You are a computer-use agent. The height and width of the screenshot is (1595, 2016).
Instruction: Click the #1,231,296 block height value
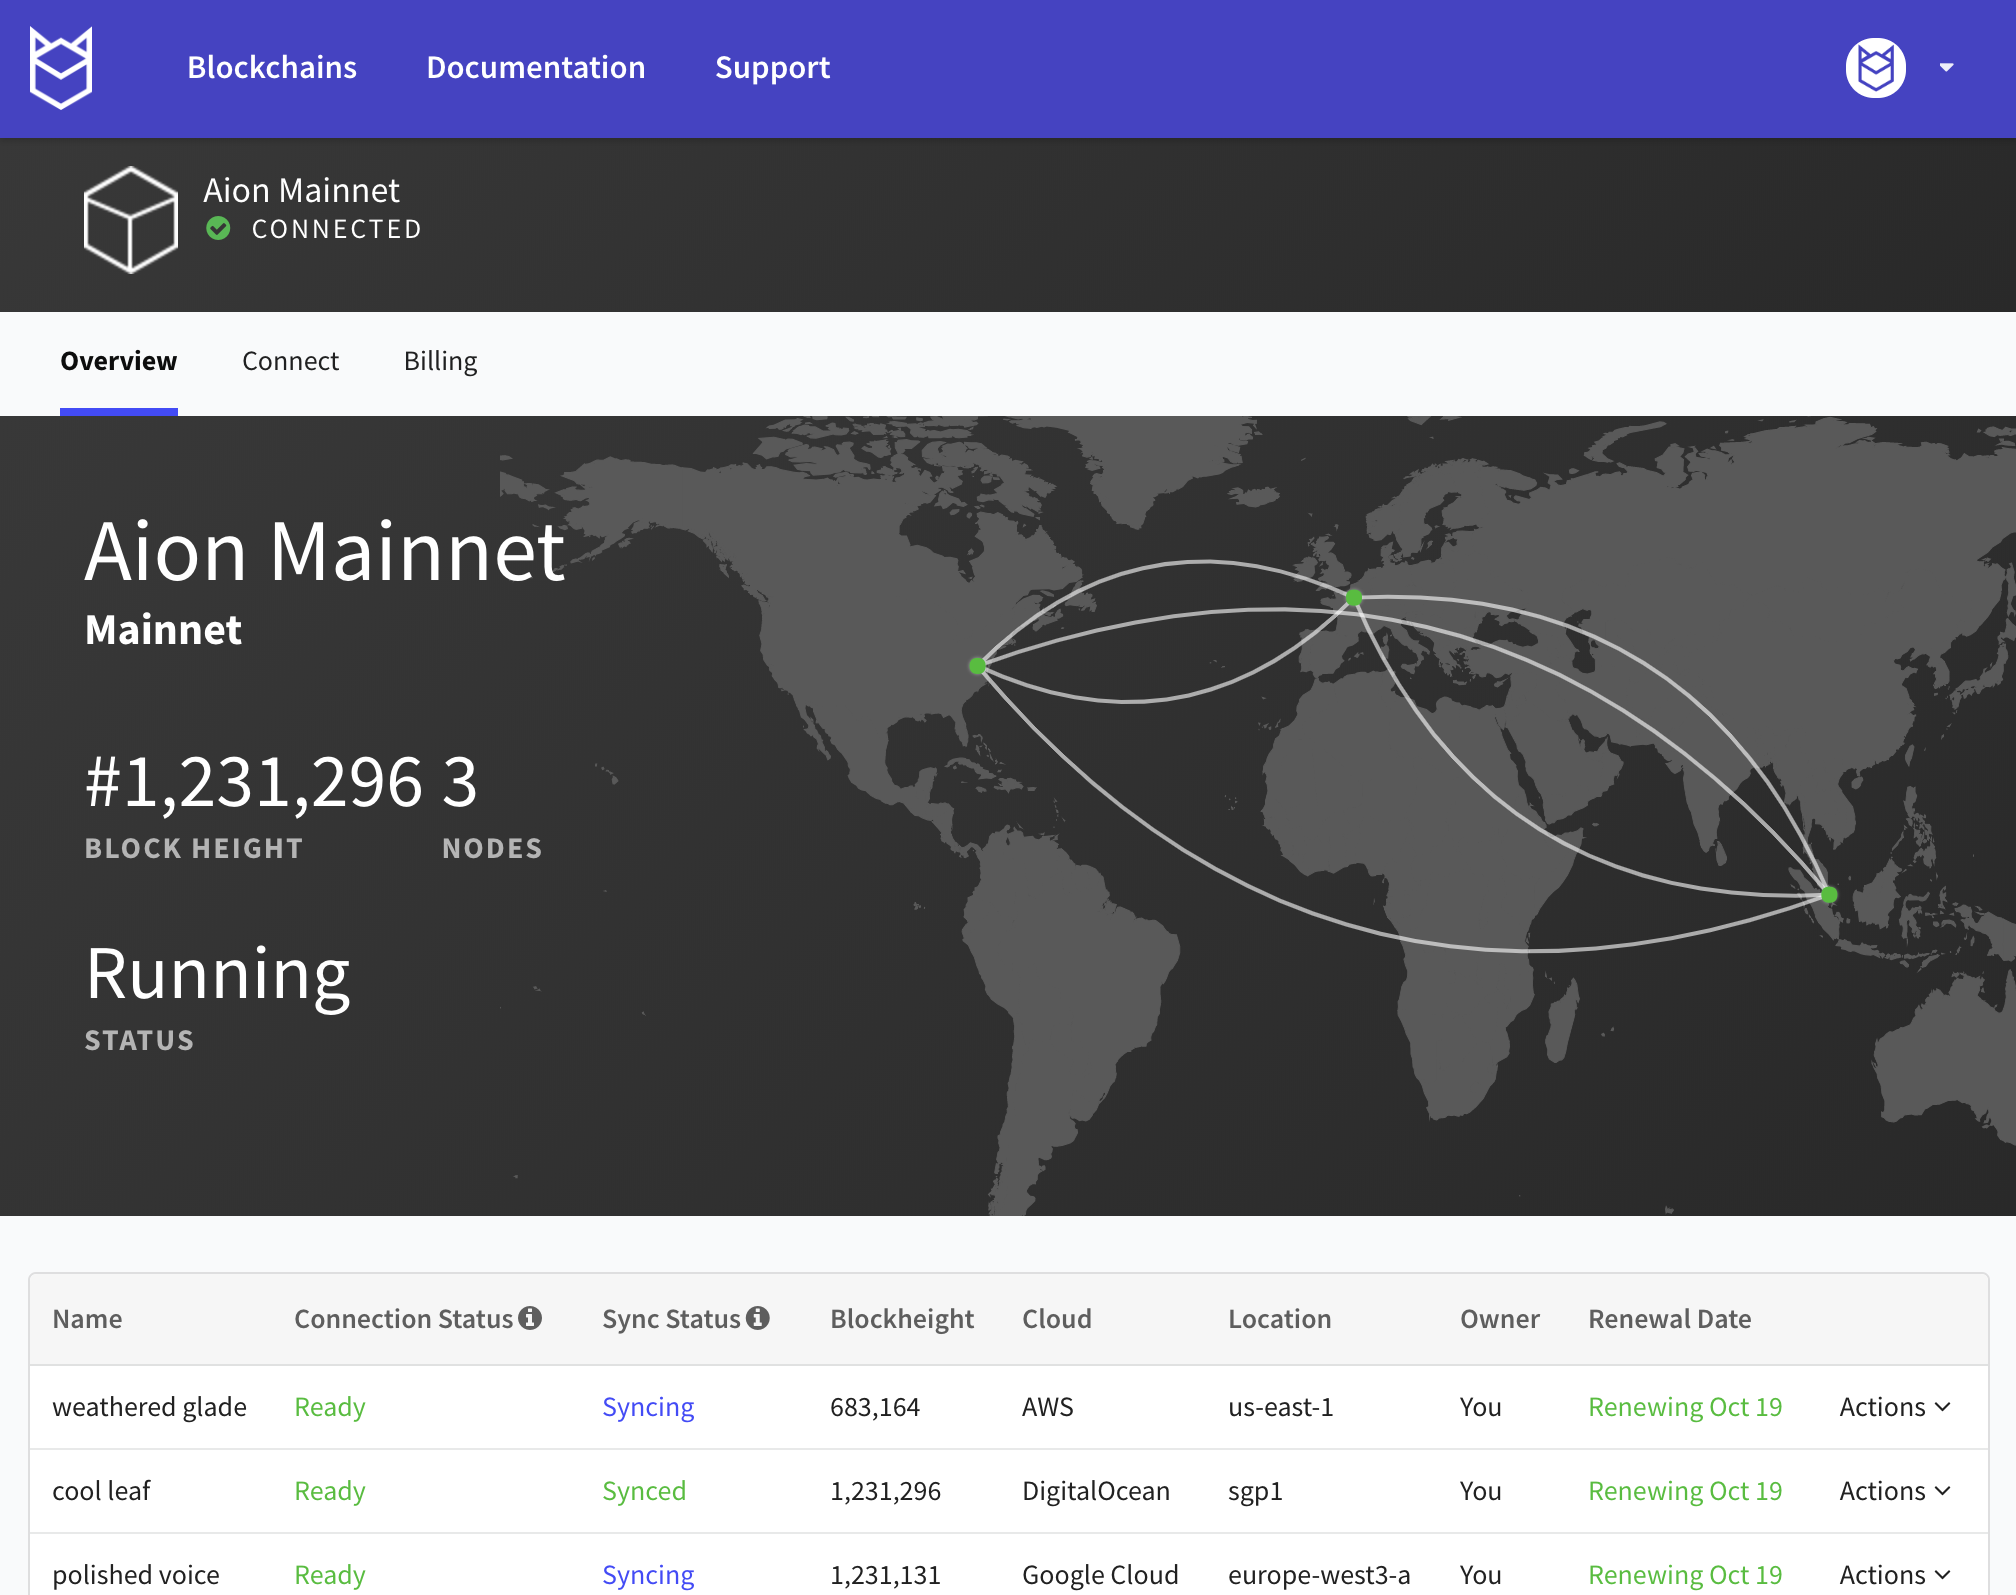click(254, 782)
